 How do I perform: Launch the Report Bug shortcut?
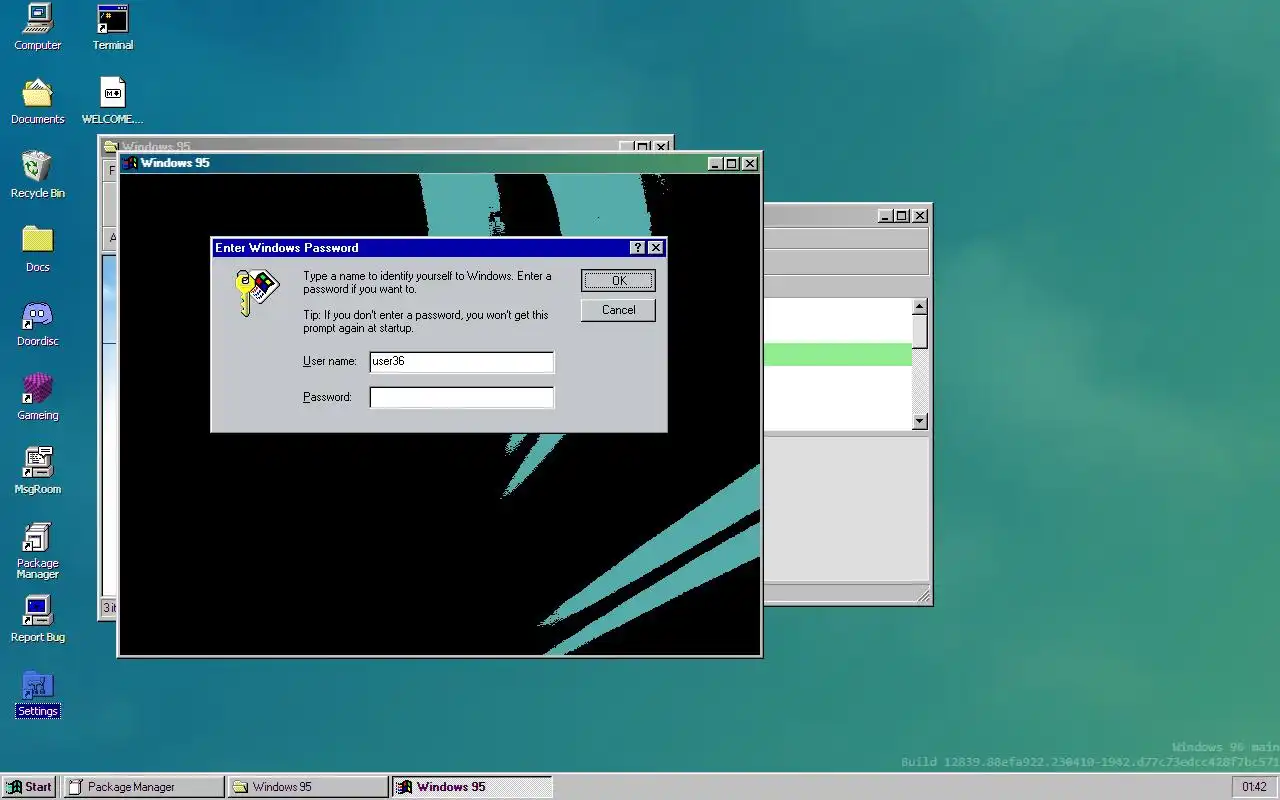pyautogui.click(x=37, y=619)
